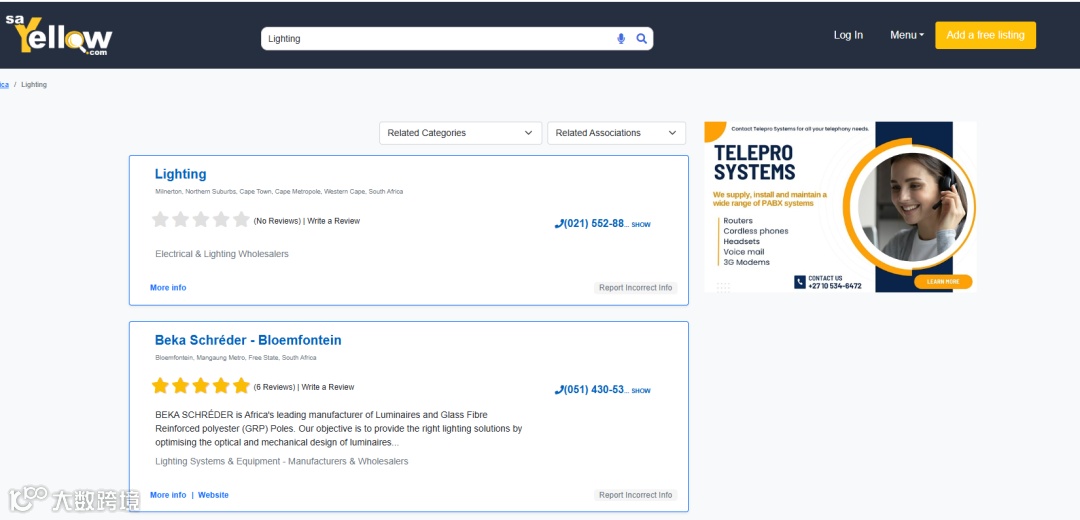
Task: Click Lighting Systems & Equipment category text
Action: [x=282, y=461]
